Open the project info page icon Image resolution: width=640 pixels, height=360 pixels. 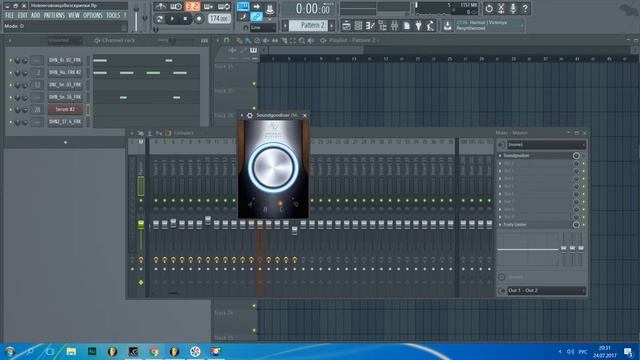click(407, 26)
